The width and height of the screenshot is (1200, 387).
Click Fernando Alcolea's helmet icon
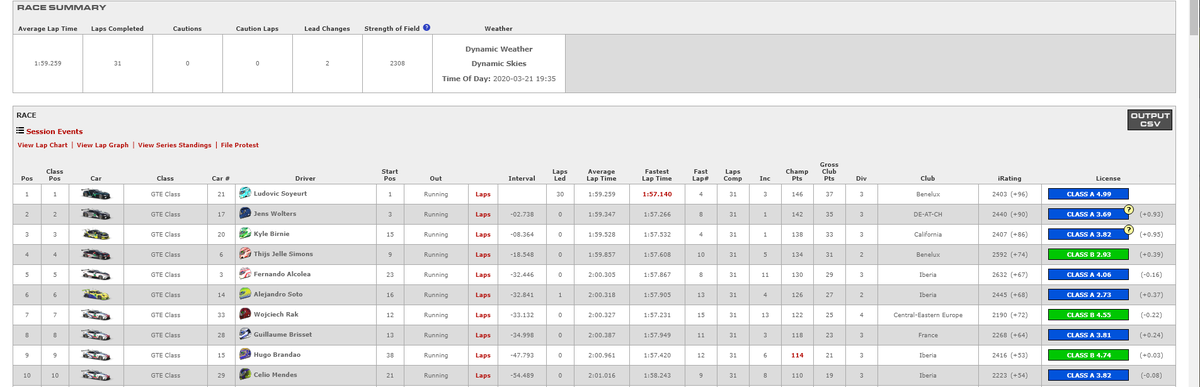pyautogui.click(x=245, y=273)
